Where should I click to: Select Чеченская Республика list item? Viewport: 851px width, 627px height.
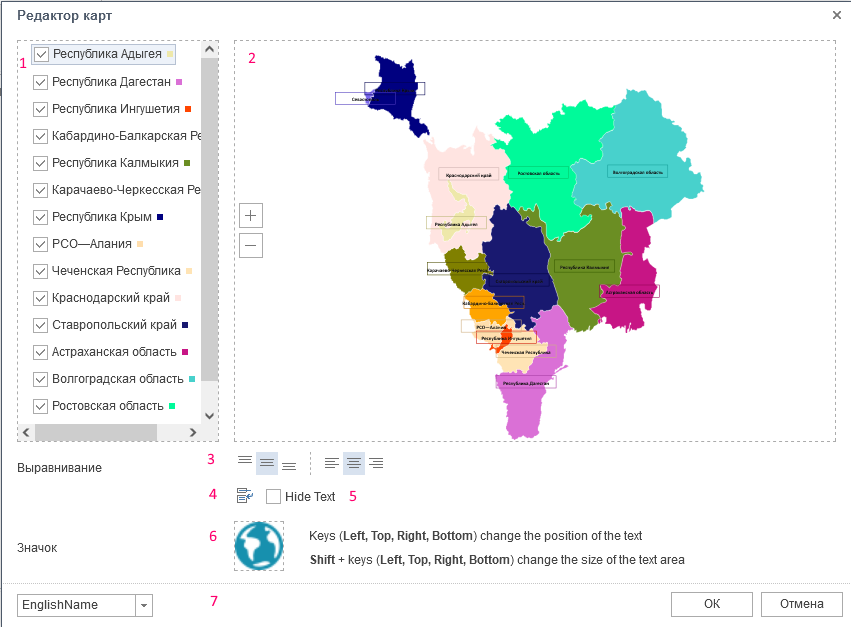coord(116,271)
